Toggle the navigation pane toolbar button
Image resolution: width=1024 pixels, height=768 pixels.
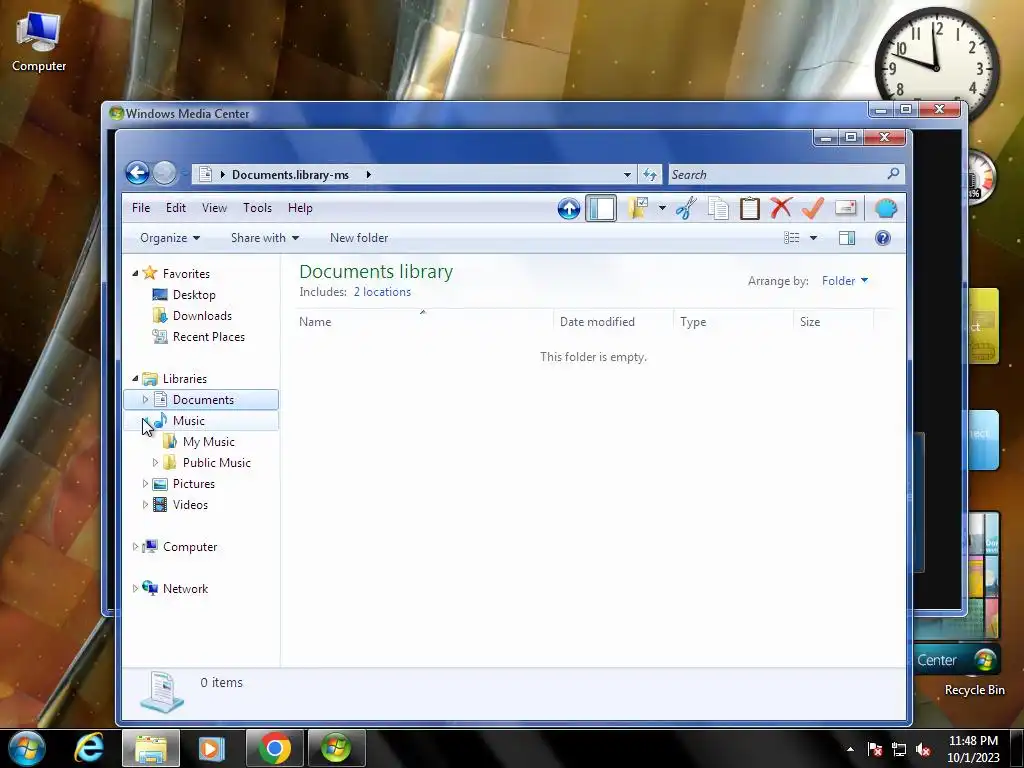601,209
